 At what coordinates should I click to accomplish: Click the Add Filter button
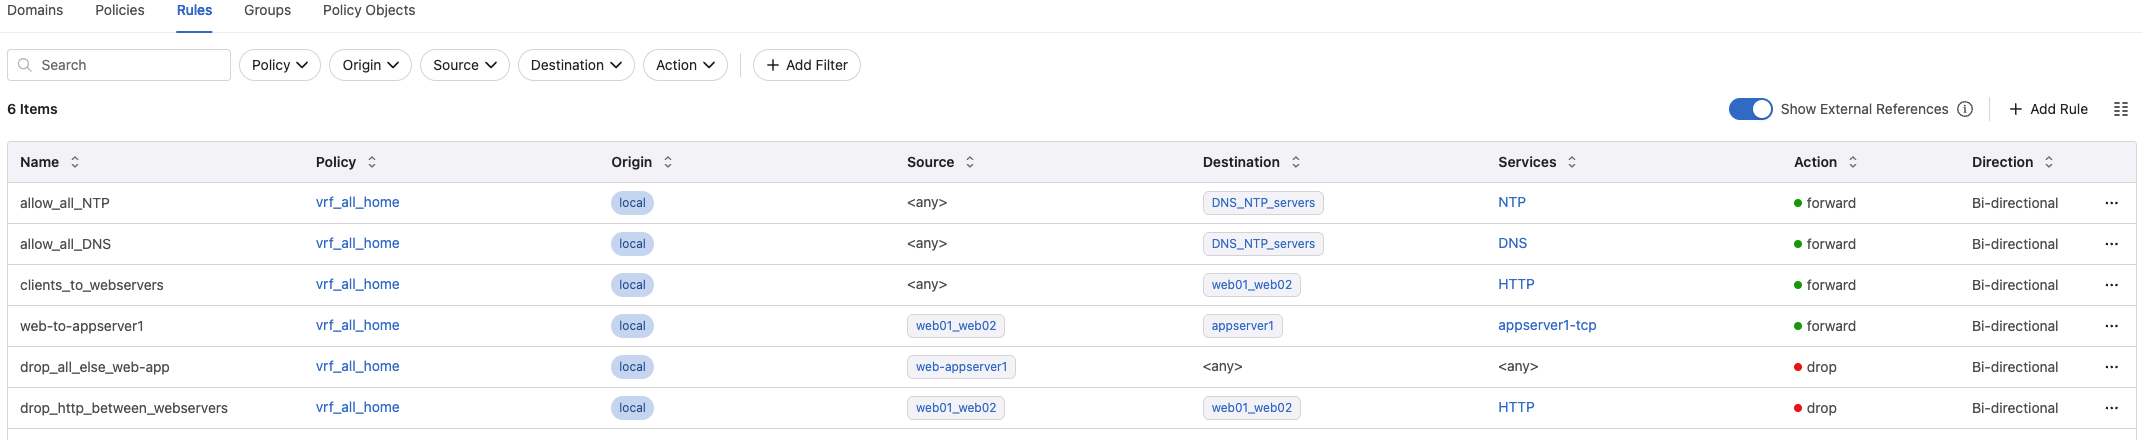[x=806, y=65]
